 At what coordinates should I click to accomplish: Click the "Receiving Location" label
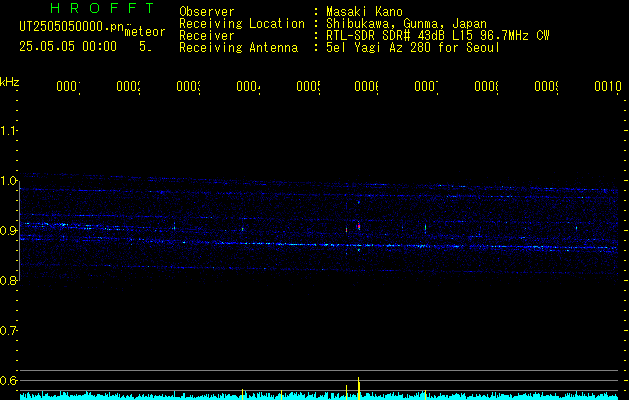(242, 24)
